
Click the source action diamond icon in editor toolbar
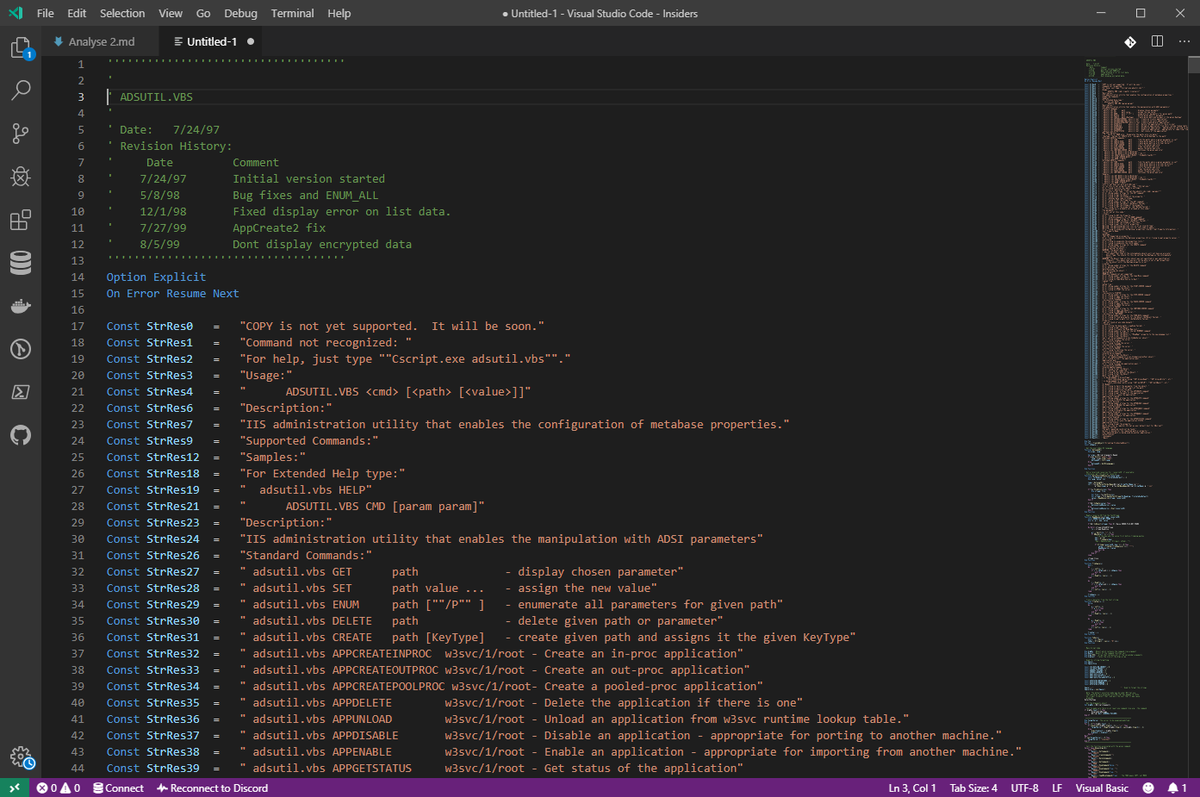(1130, 42)
